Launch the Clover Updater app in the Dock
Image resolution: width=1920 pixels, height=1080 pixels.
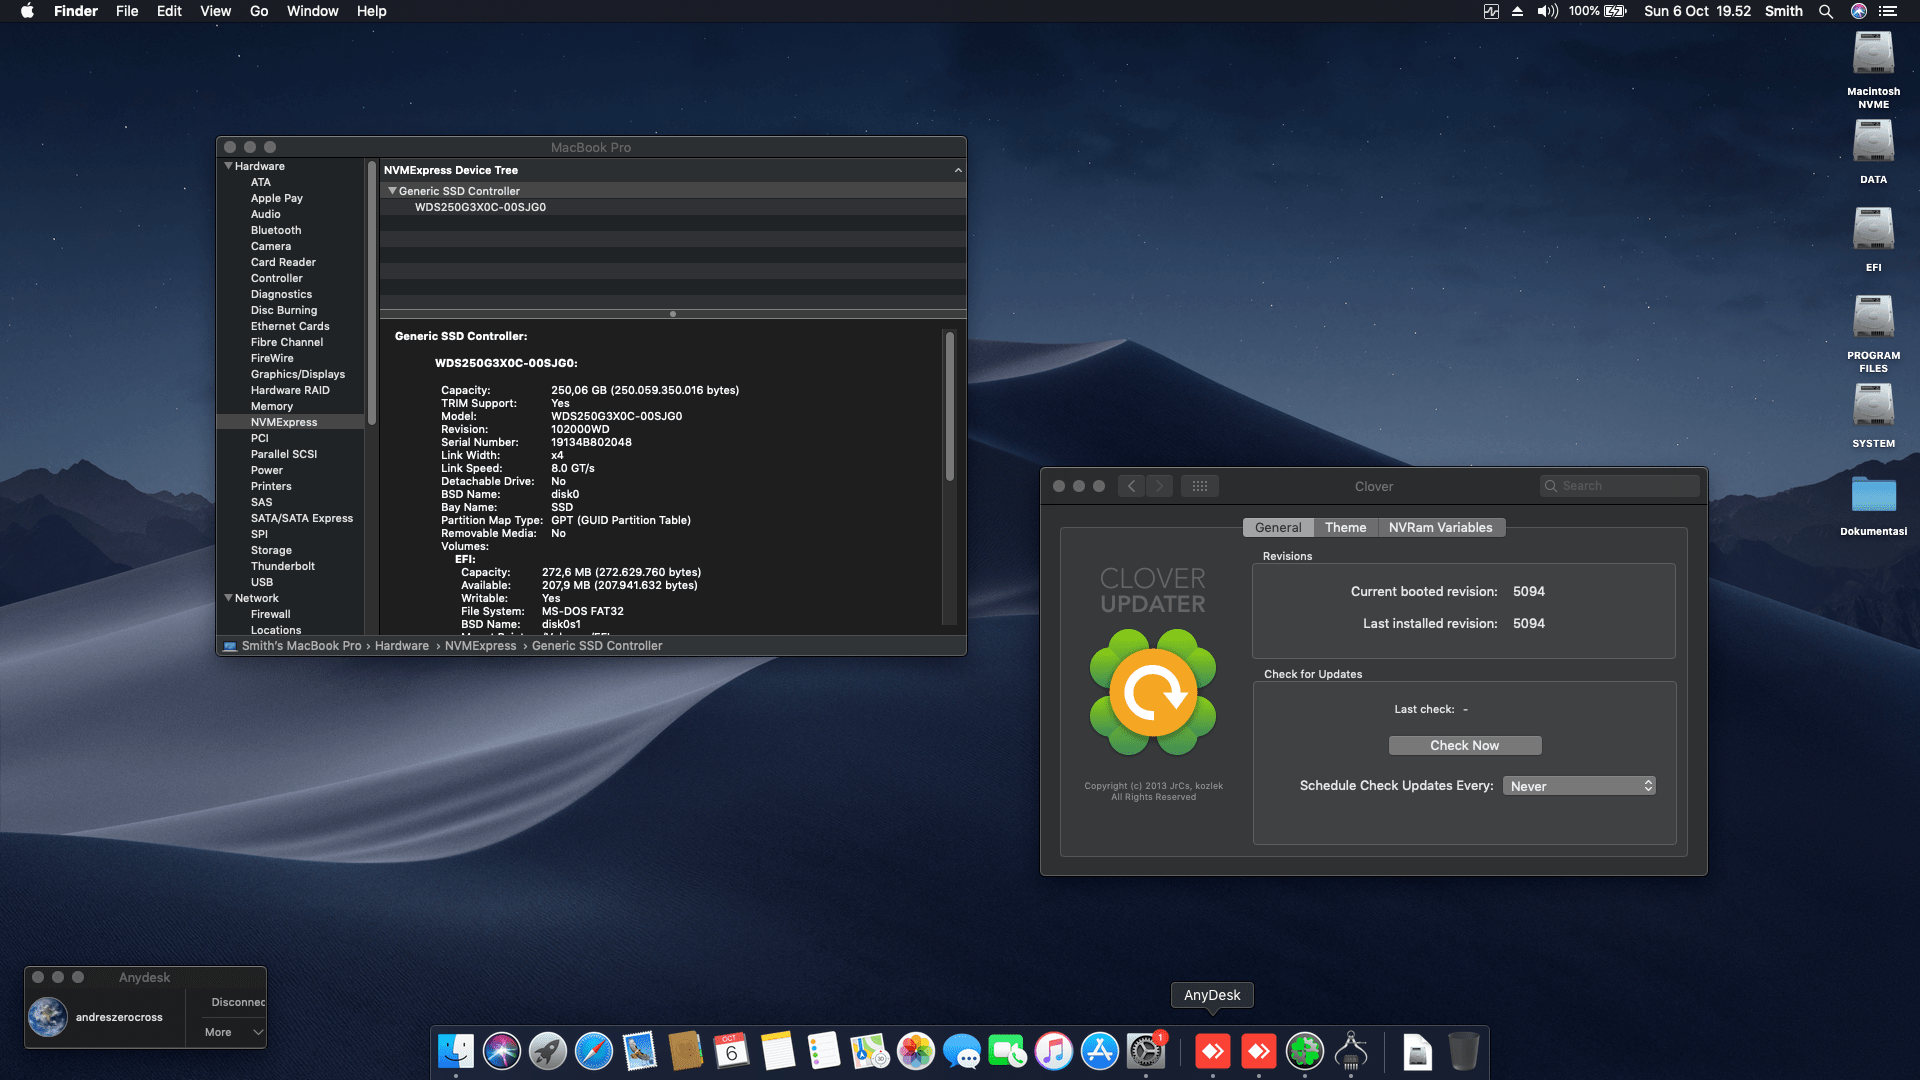[1304, 1052]
